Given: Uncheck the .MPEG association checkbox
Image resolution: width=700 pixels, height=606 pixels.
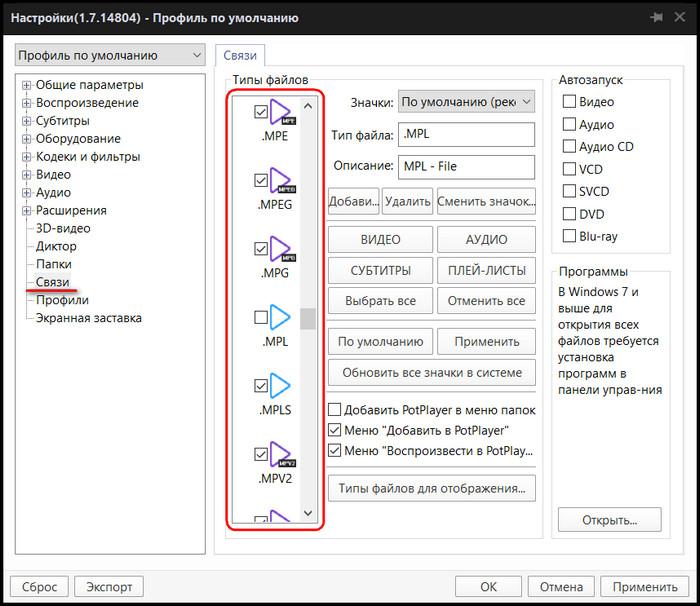Looking at the screenshot, I should (x=261, y=180).
